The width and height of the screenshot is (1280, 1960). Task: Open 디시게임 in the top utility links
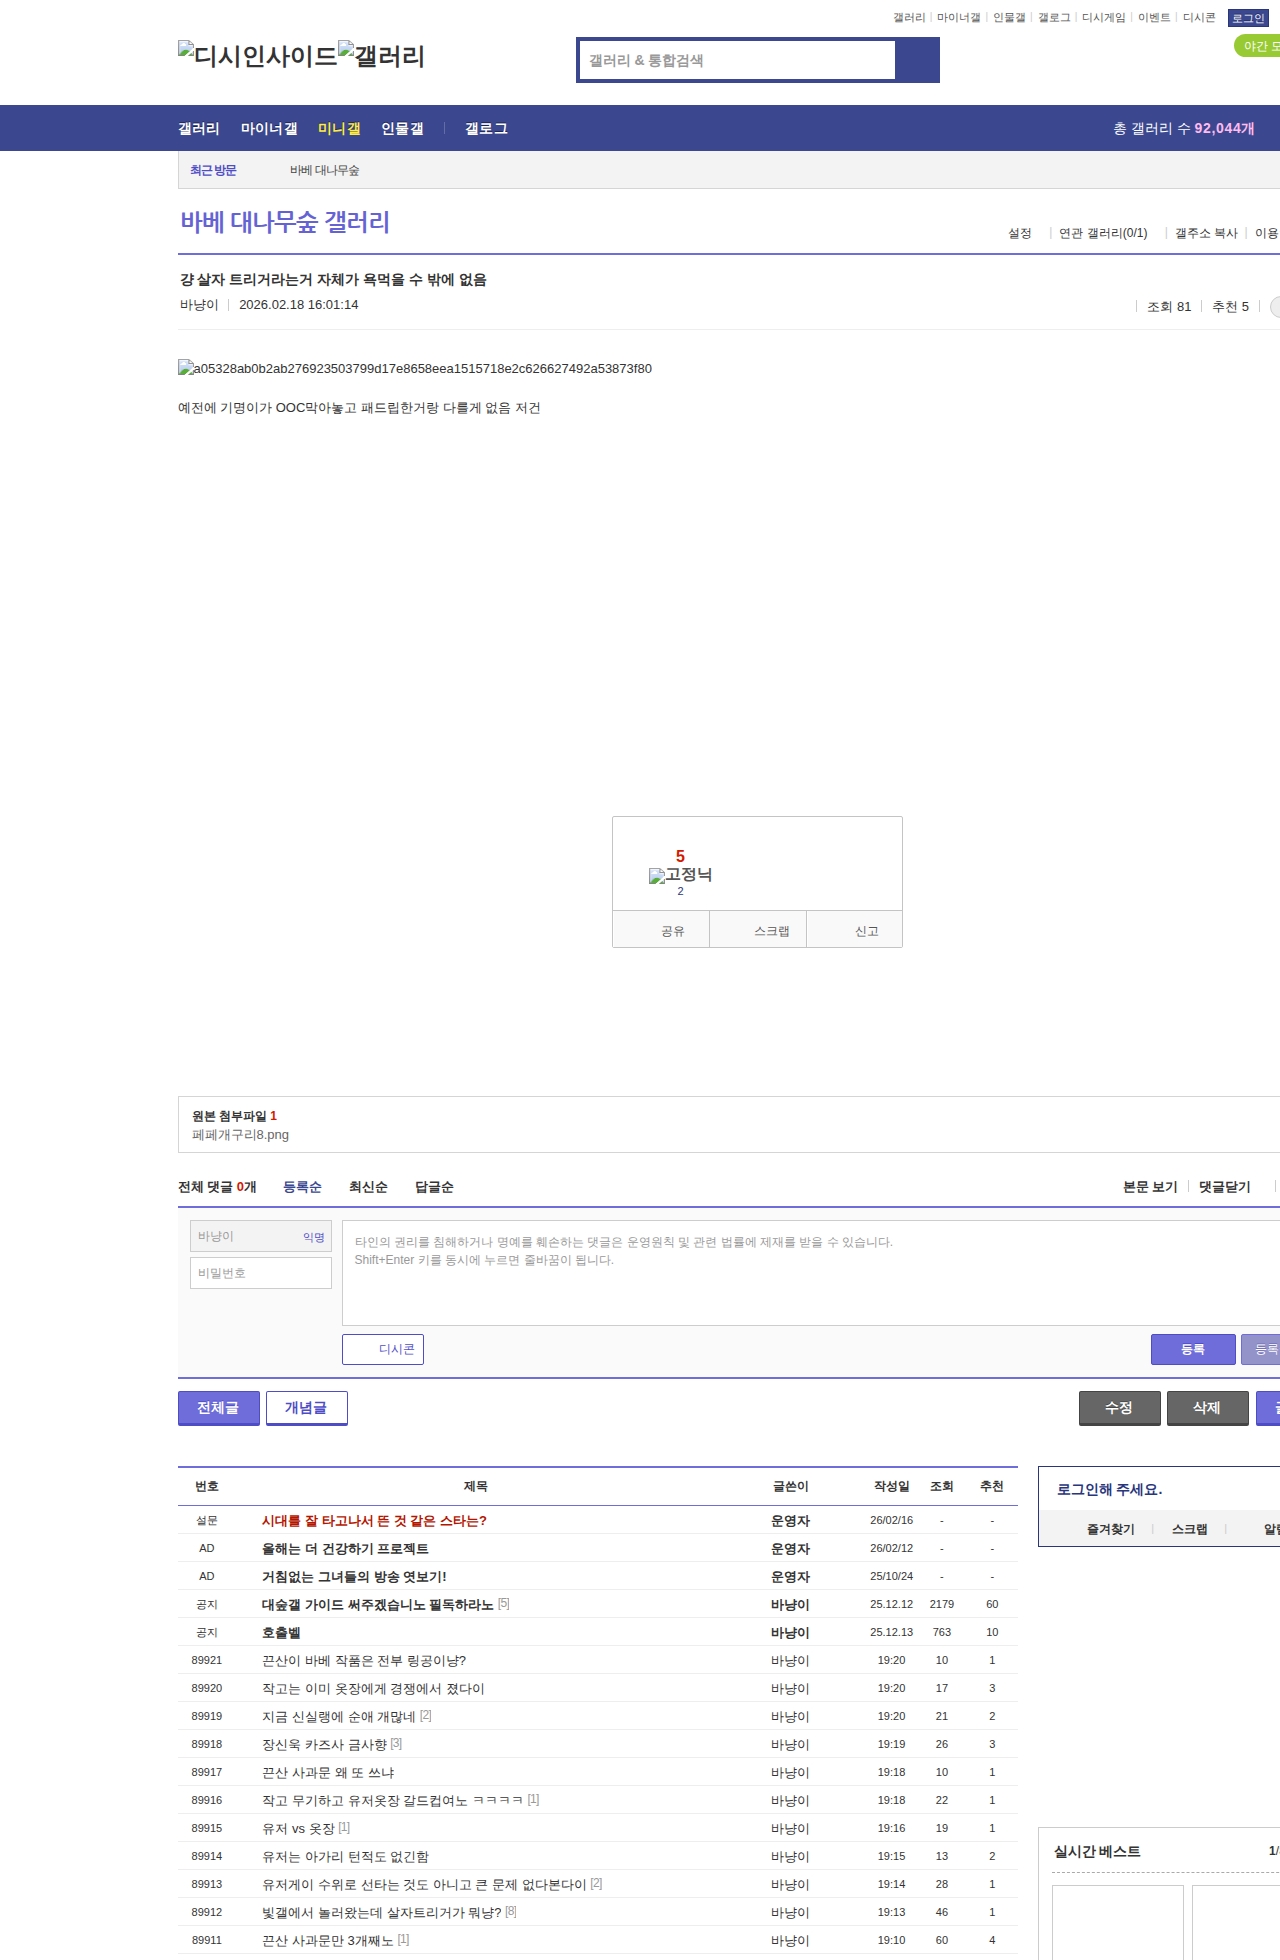click(1104, 18)
